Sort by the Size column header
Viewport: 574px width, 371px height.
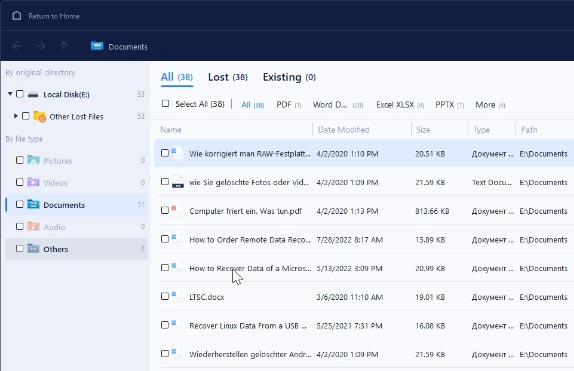pyautogui.click(x=423, y=130)
